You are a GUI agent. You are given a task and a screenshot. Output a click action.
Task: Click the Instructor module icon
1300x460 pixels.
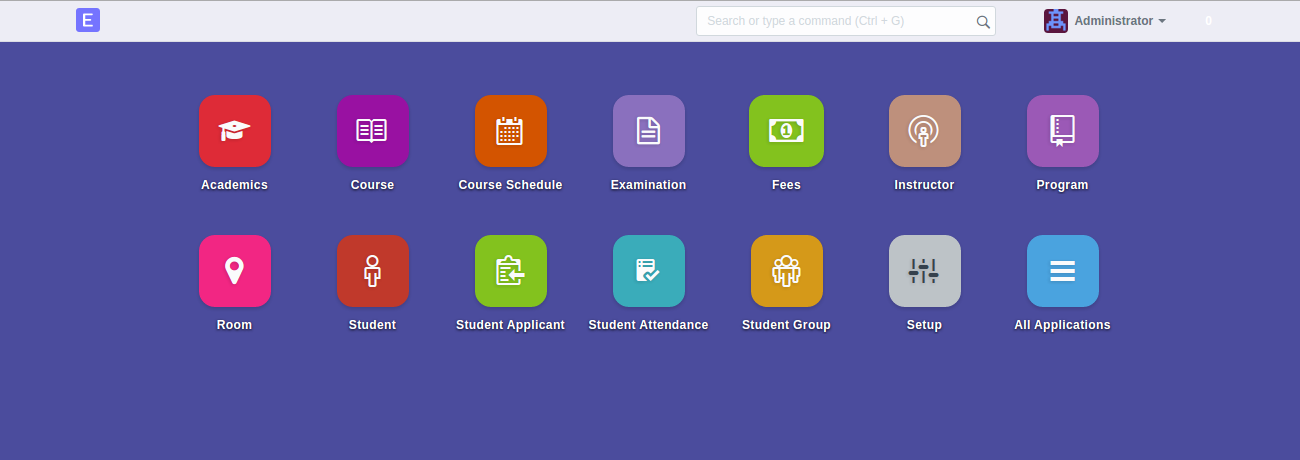(924, 131)
